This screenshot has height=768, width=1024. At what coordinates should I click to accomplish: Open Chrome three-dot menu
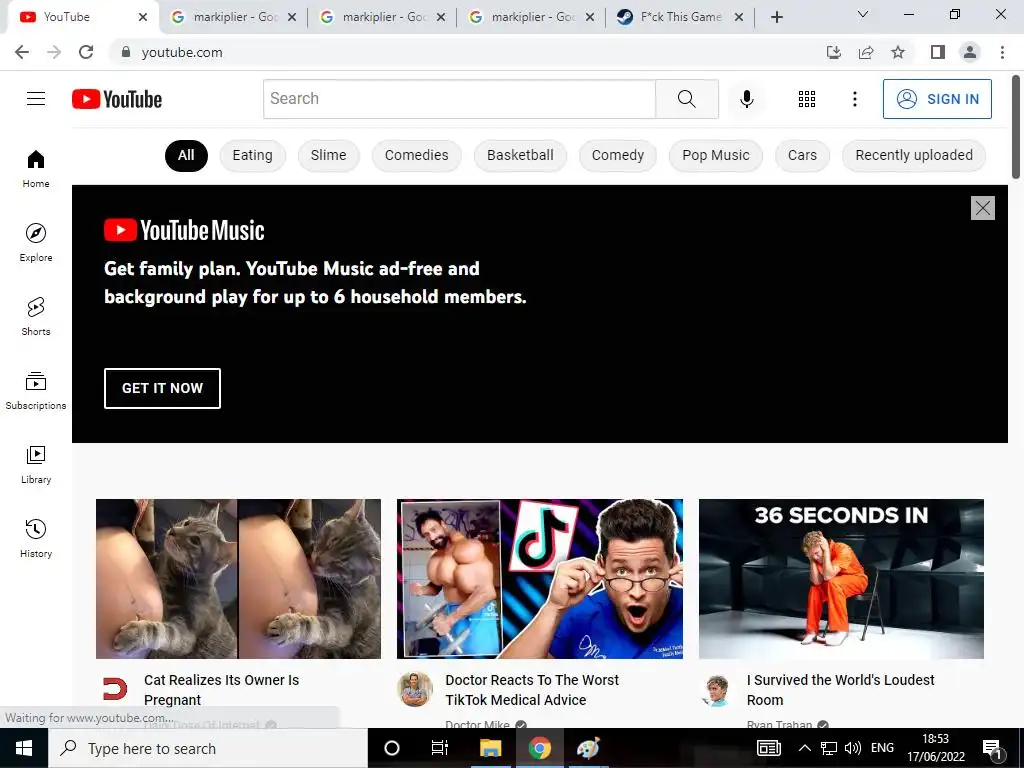(x=1002, y=52)
